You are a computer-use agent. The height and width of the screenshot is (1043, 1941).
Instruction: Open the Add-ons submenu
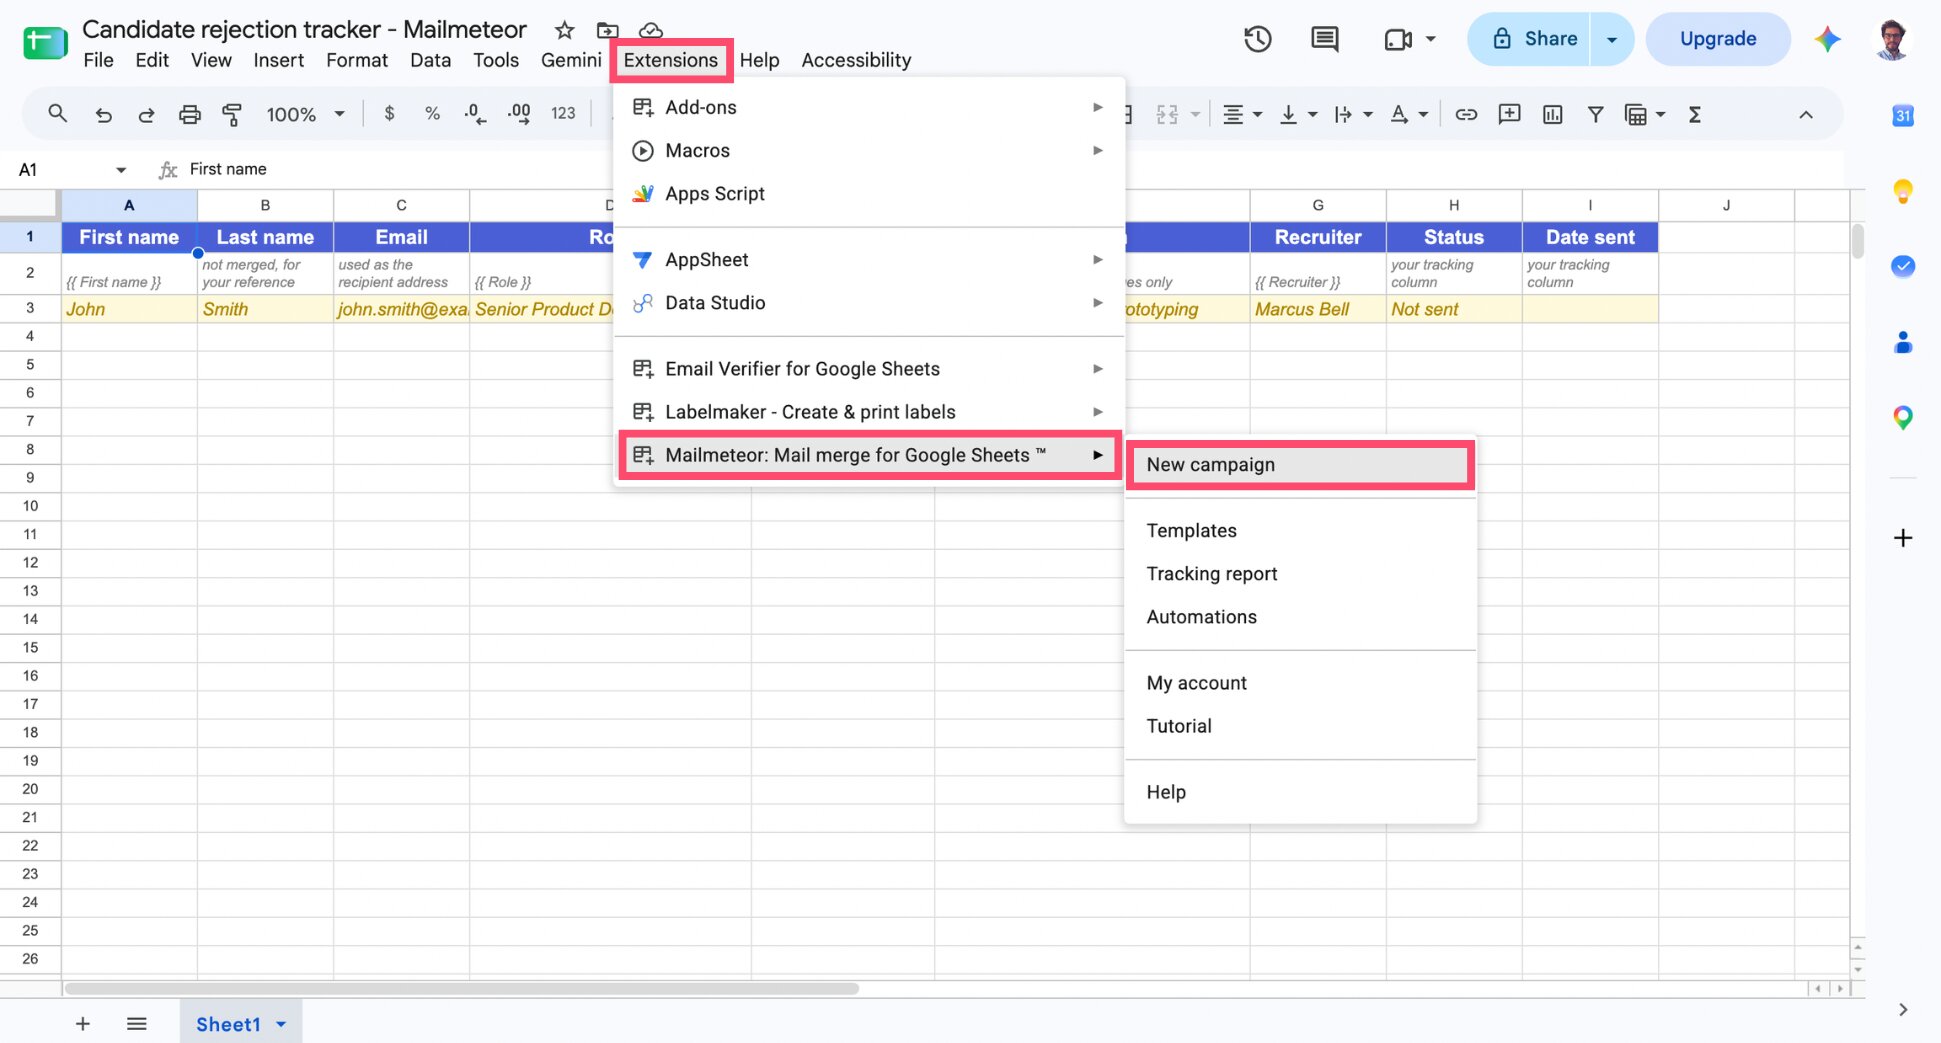pyautogui.click(x=869, y=107)
